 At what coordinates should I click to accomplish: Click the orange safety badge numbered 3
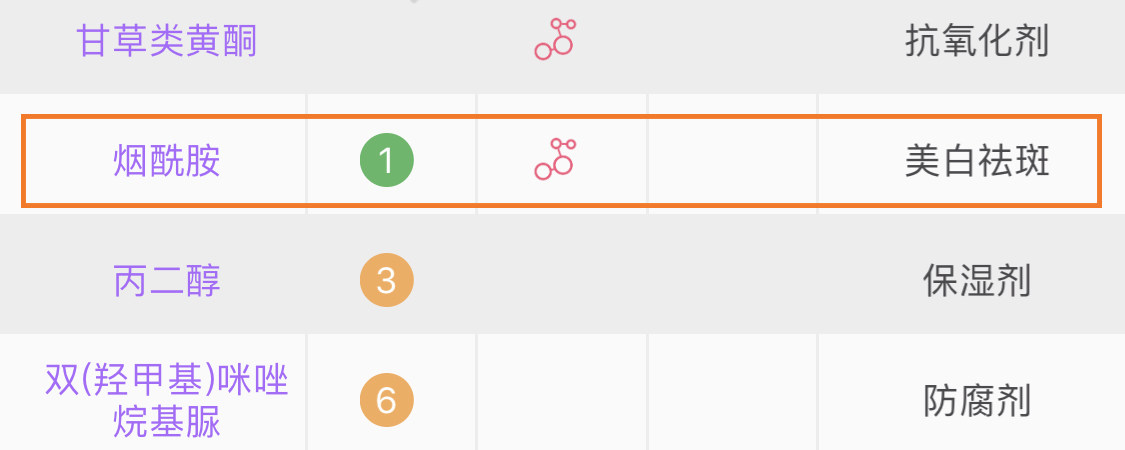pyautogui.click(x=387, y=280)
